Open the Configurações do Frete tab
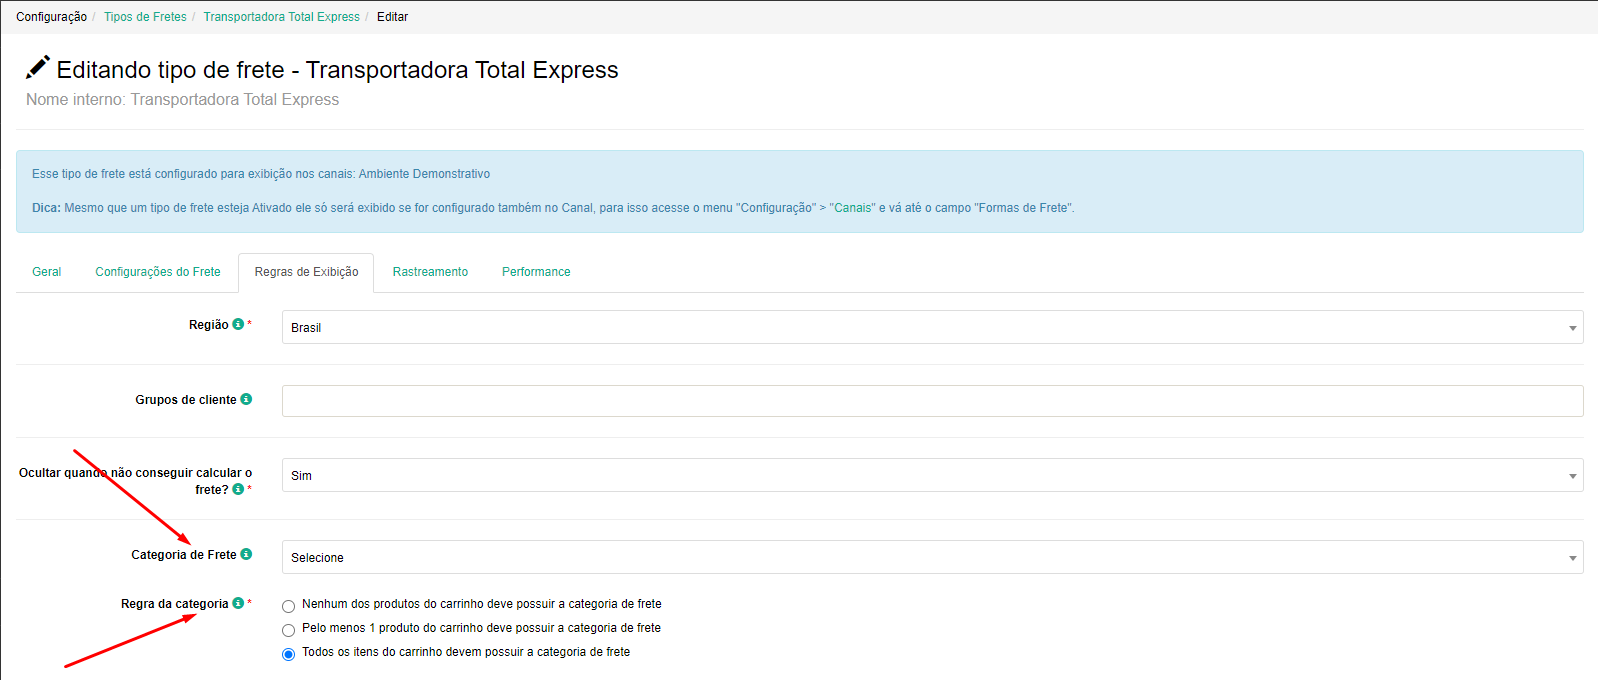Image resolution: width=1598 pixels, height=680 pixels. [158, 272]
